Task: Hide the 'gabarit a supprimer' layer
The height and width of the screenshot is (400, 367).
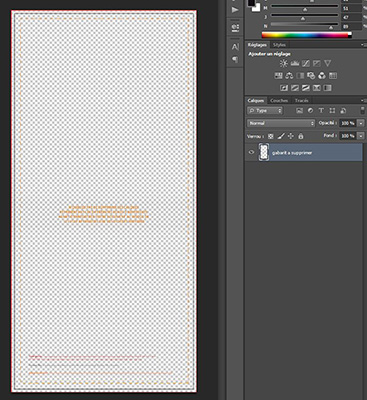Action: tap(251, 153)
